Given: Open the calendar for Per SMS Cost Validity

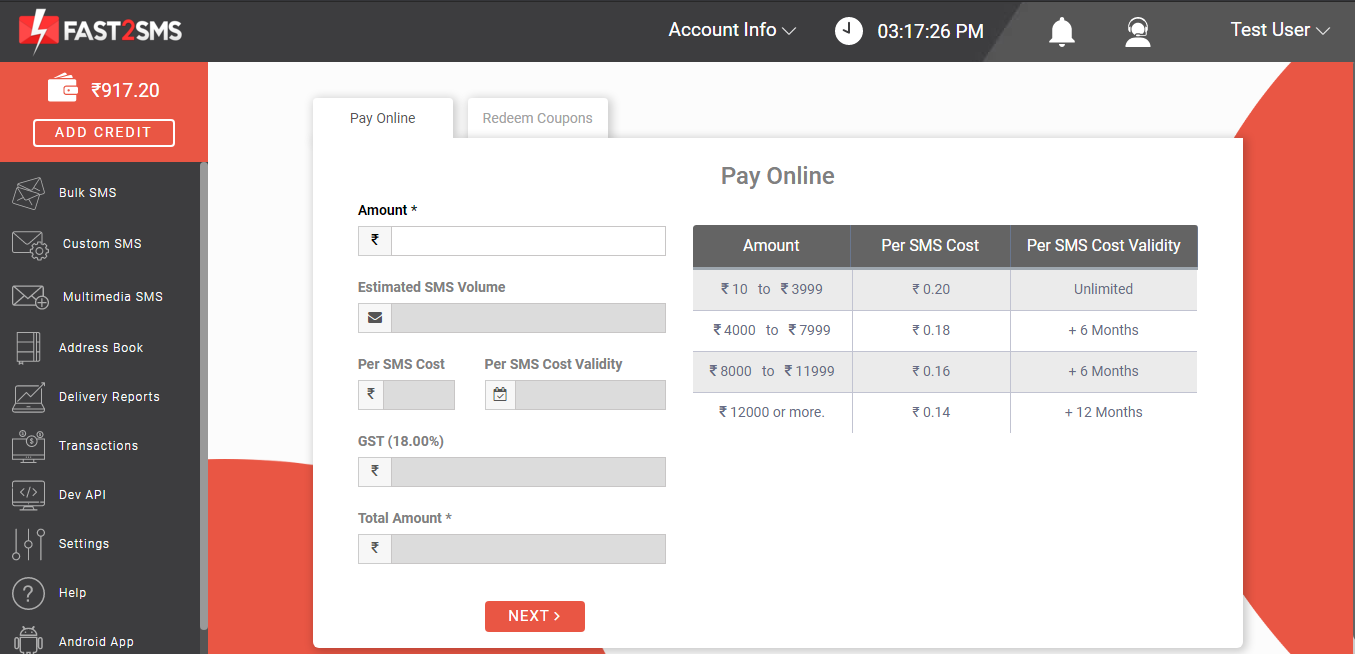Looking at the screenshot, I should pyautogui.click(x=499, y=394).
